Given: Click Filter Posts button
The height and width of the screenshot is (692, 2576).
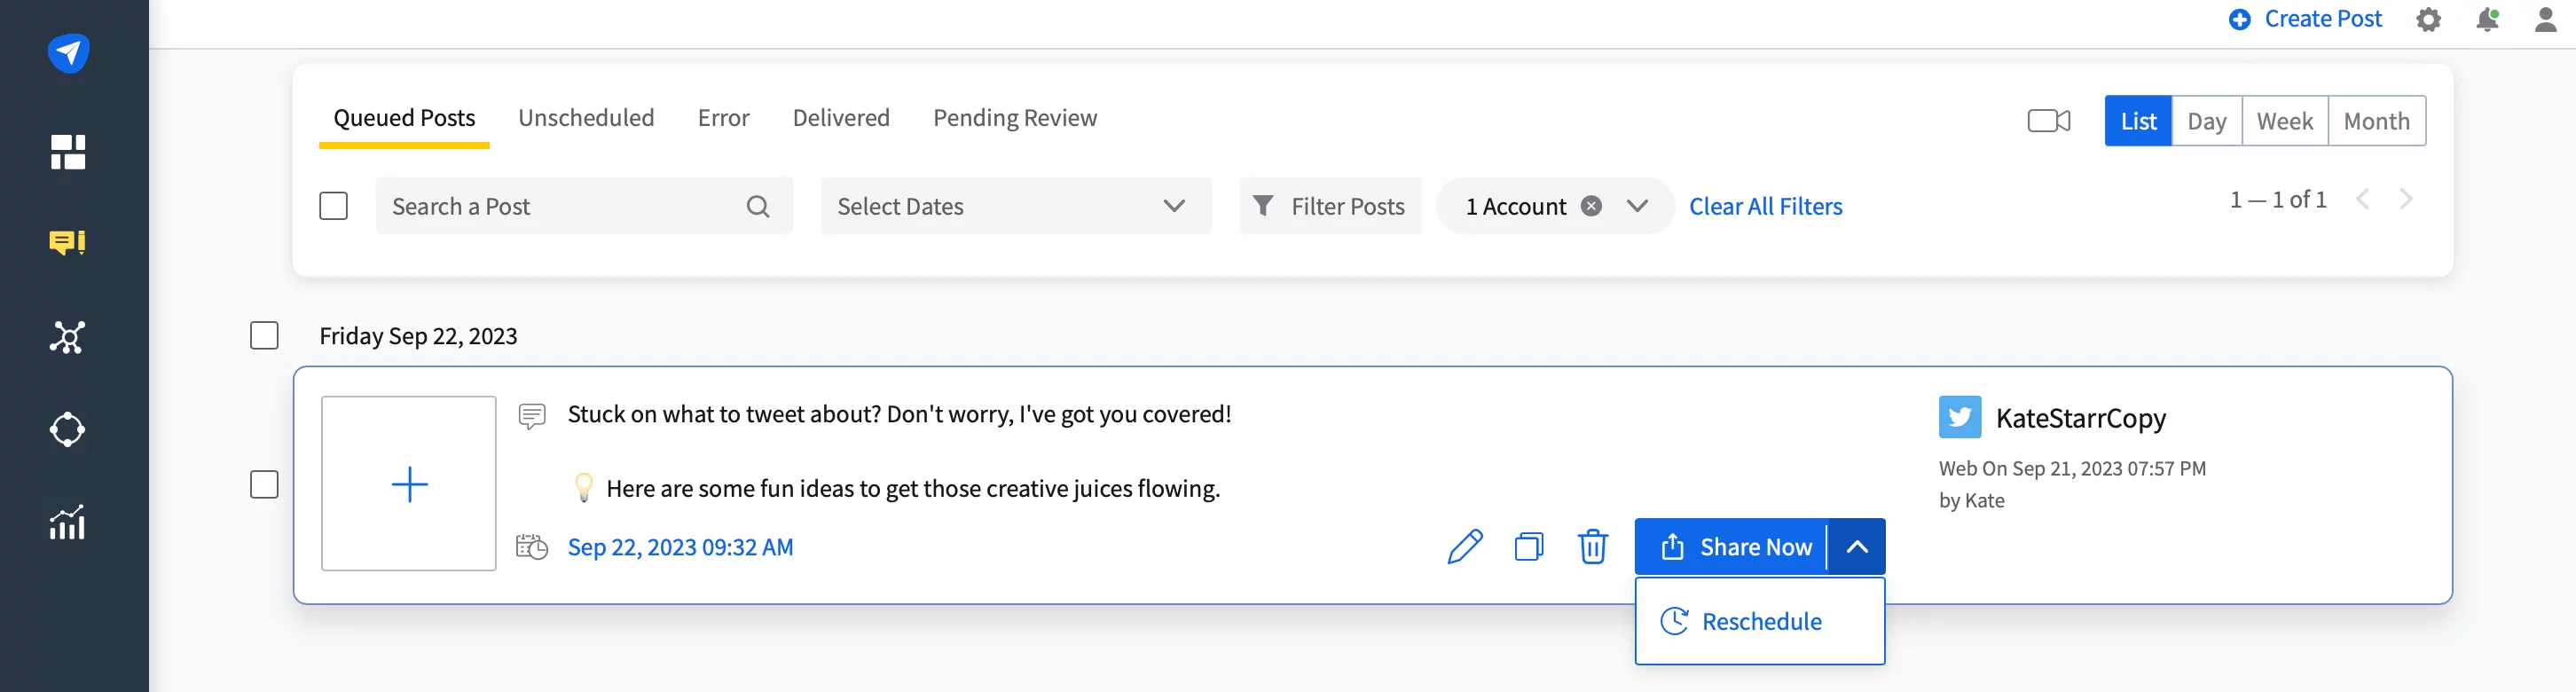Looking at the screenshot, I should [x=1330, y=206].
